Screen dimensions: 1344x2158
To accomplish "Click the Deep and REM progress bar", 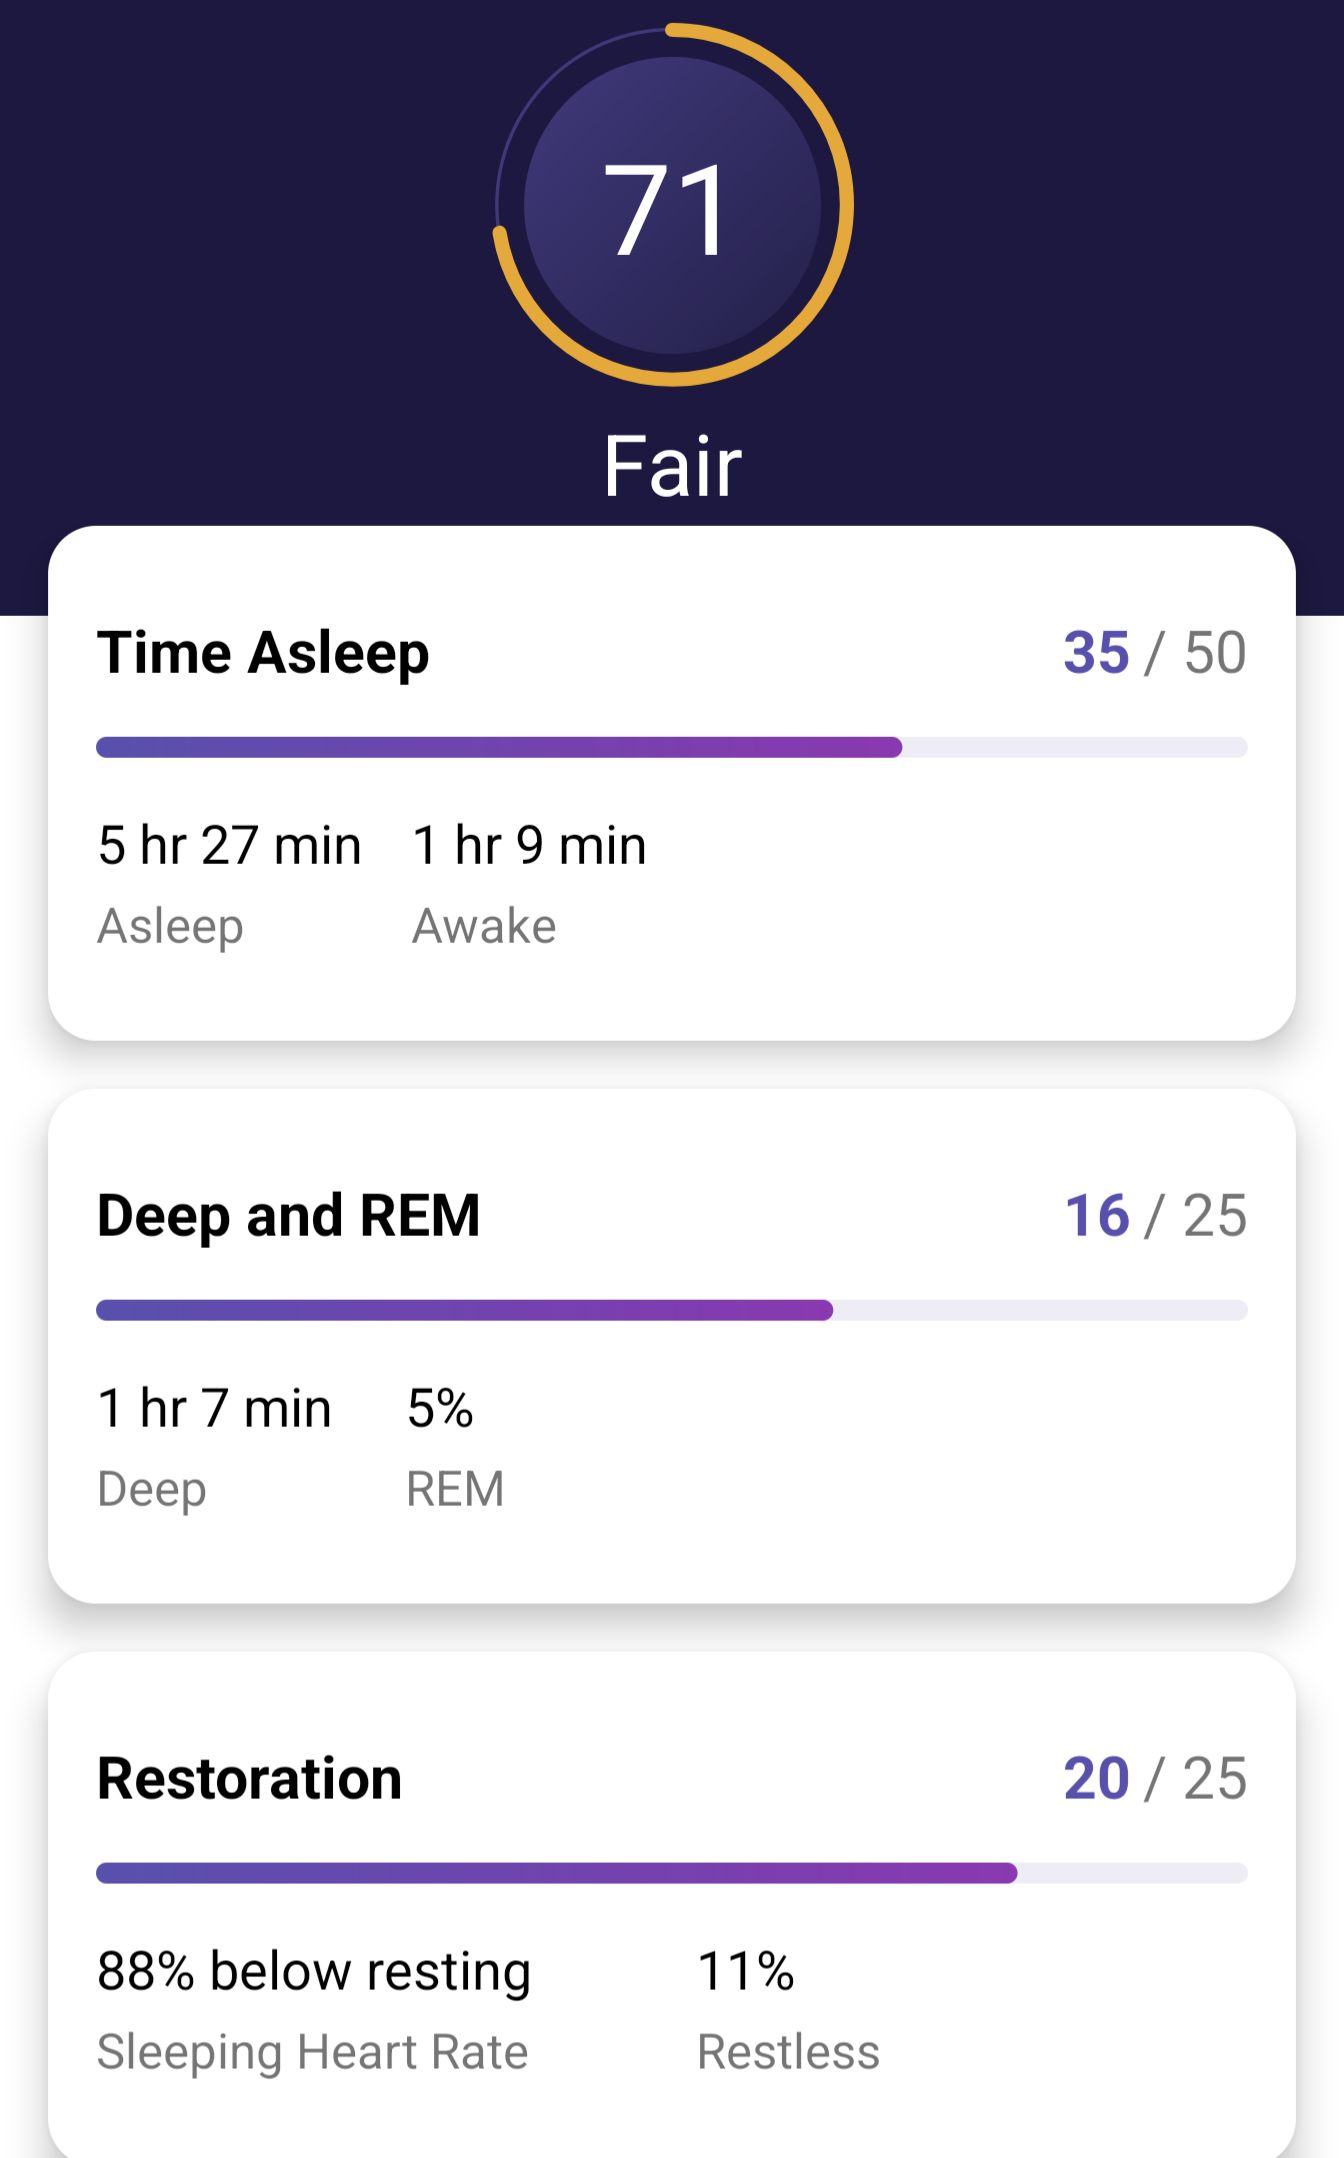I will [x=672, y=1310].
